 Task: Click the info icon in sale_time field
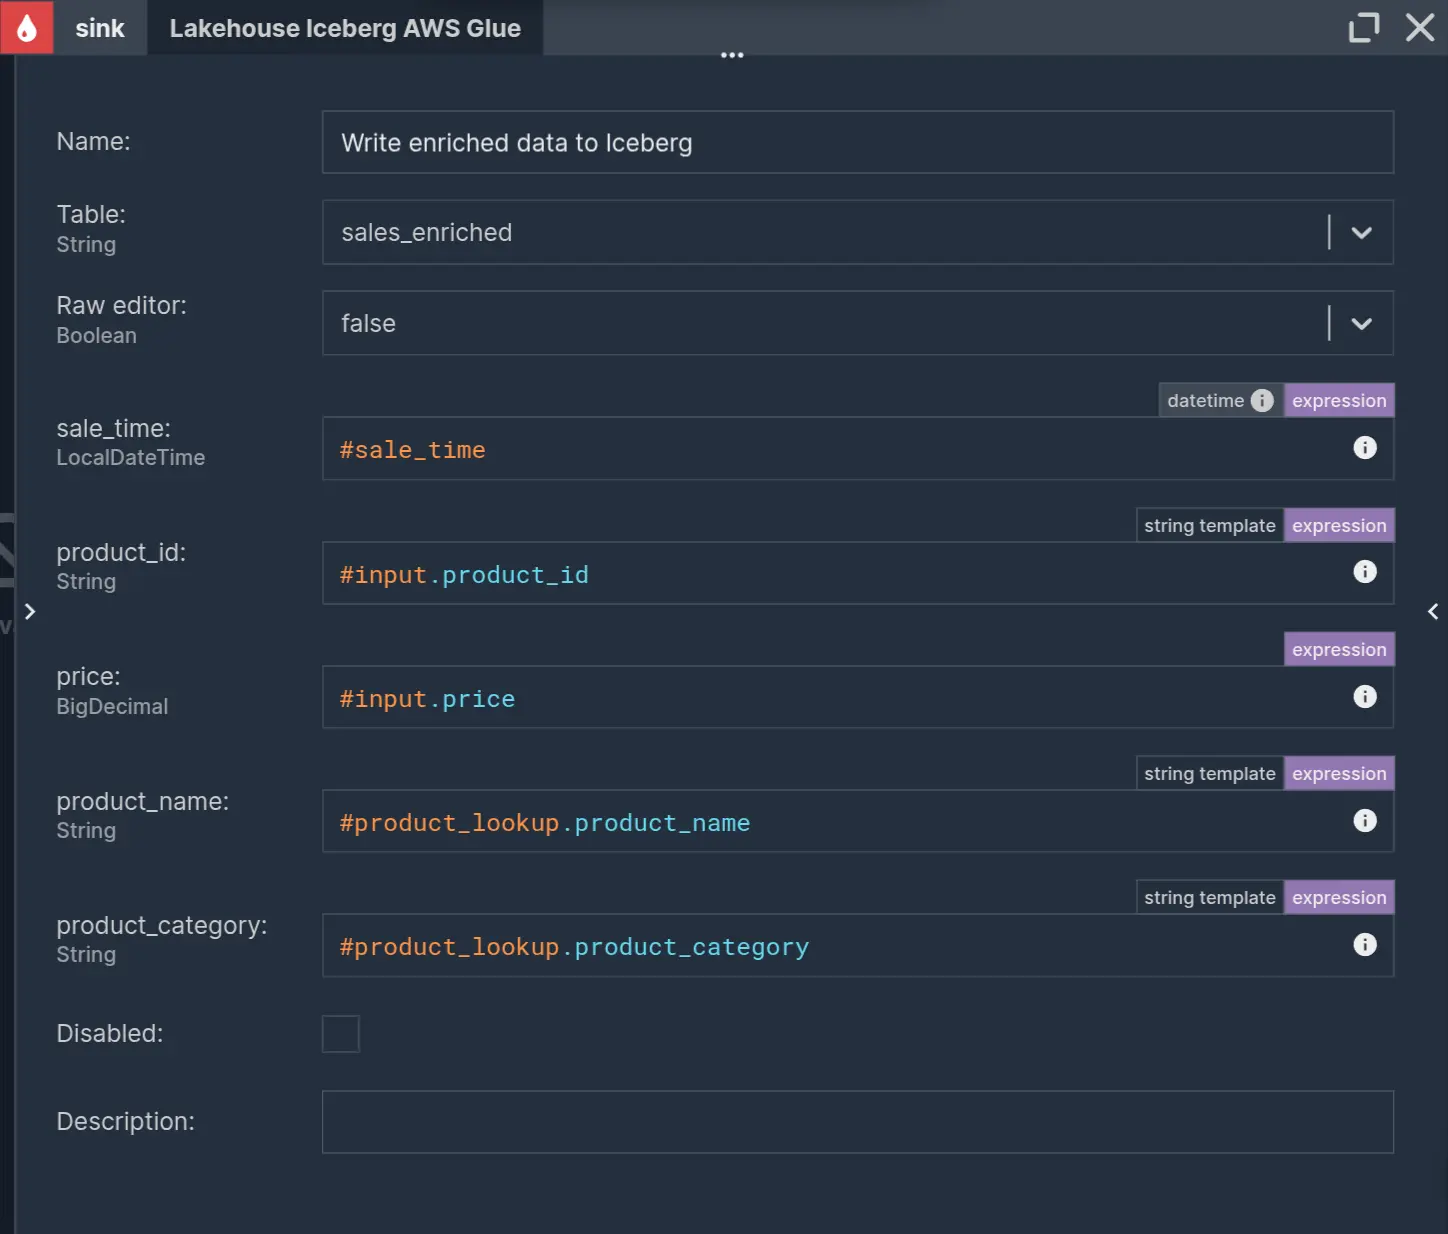coord(1365,447)
